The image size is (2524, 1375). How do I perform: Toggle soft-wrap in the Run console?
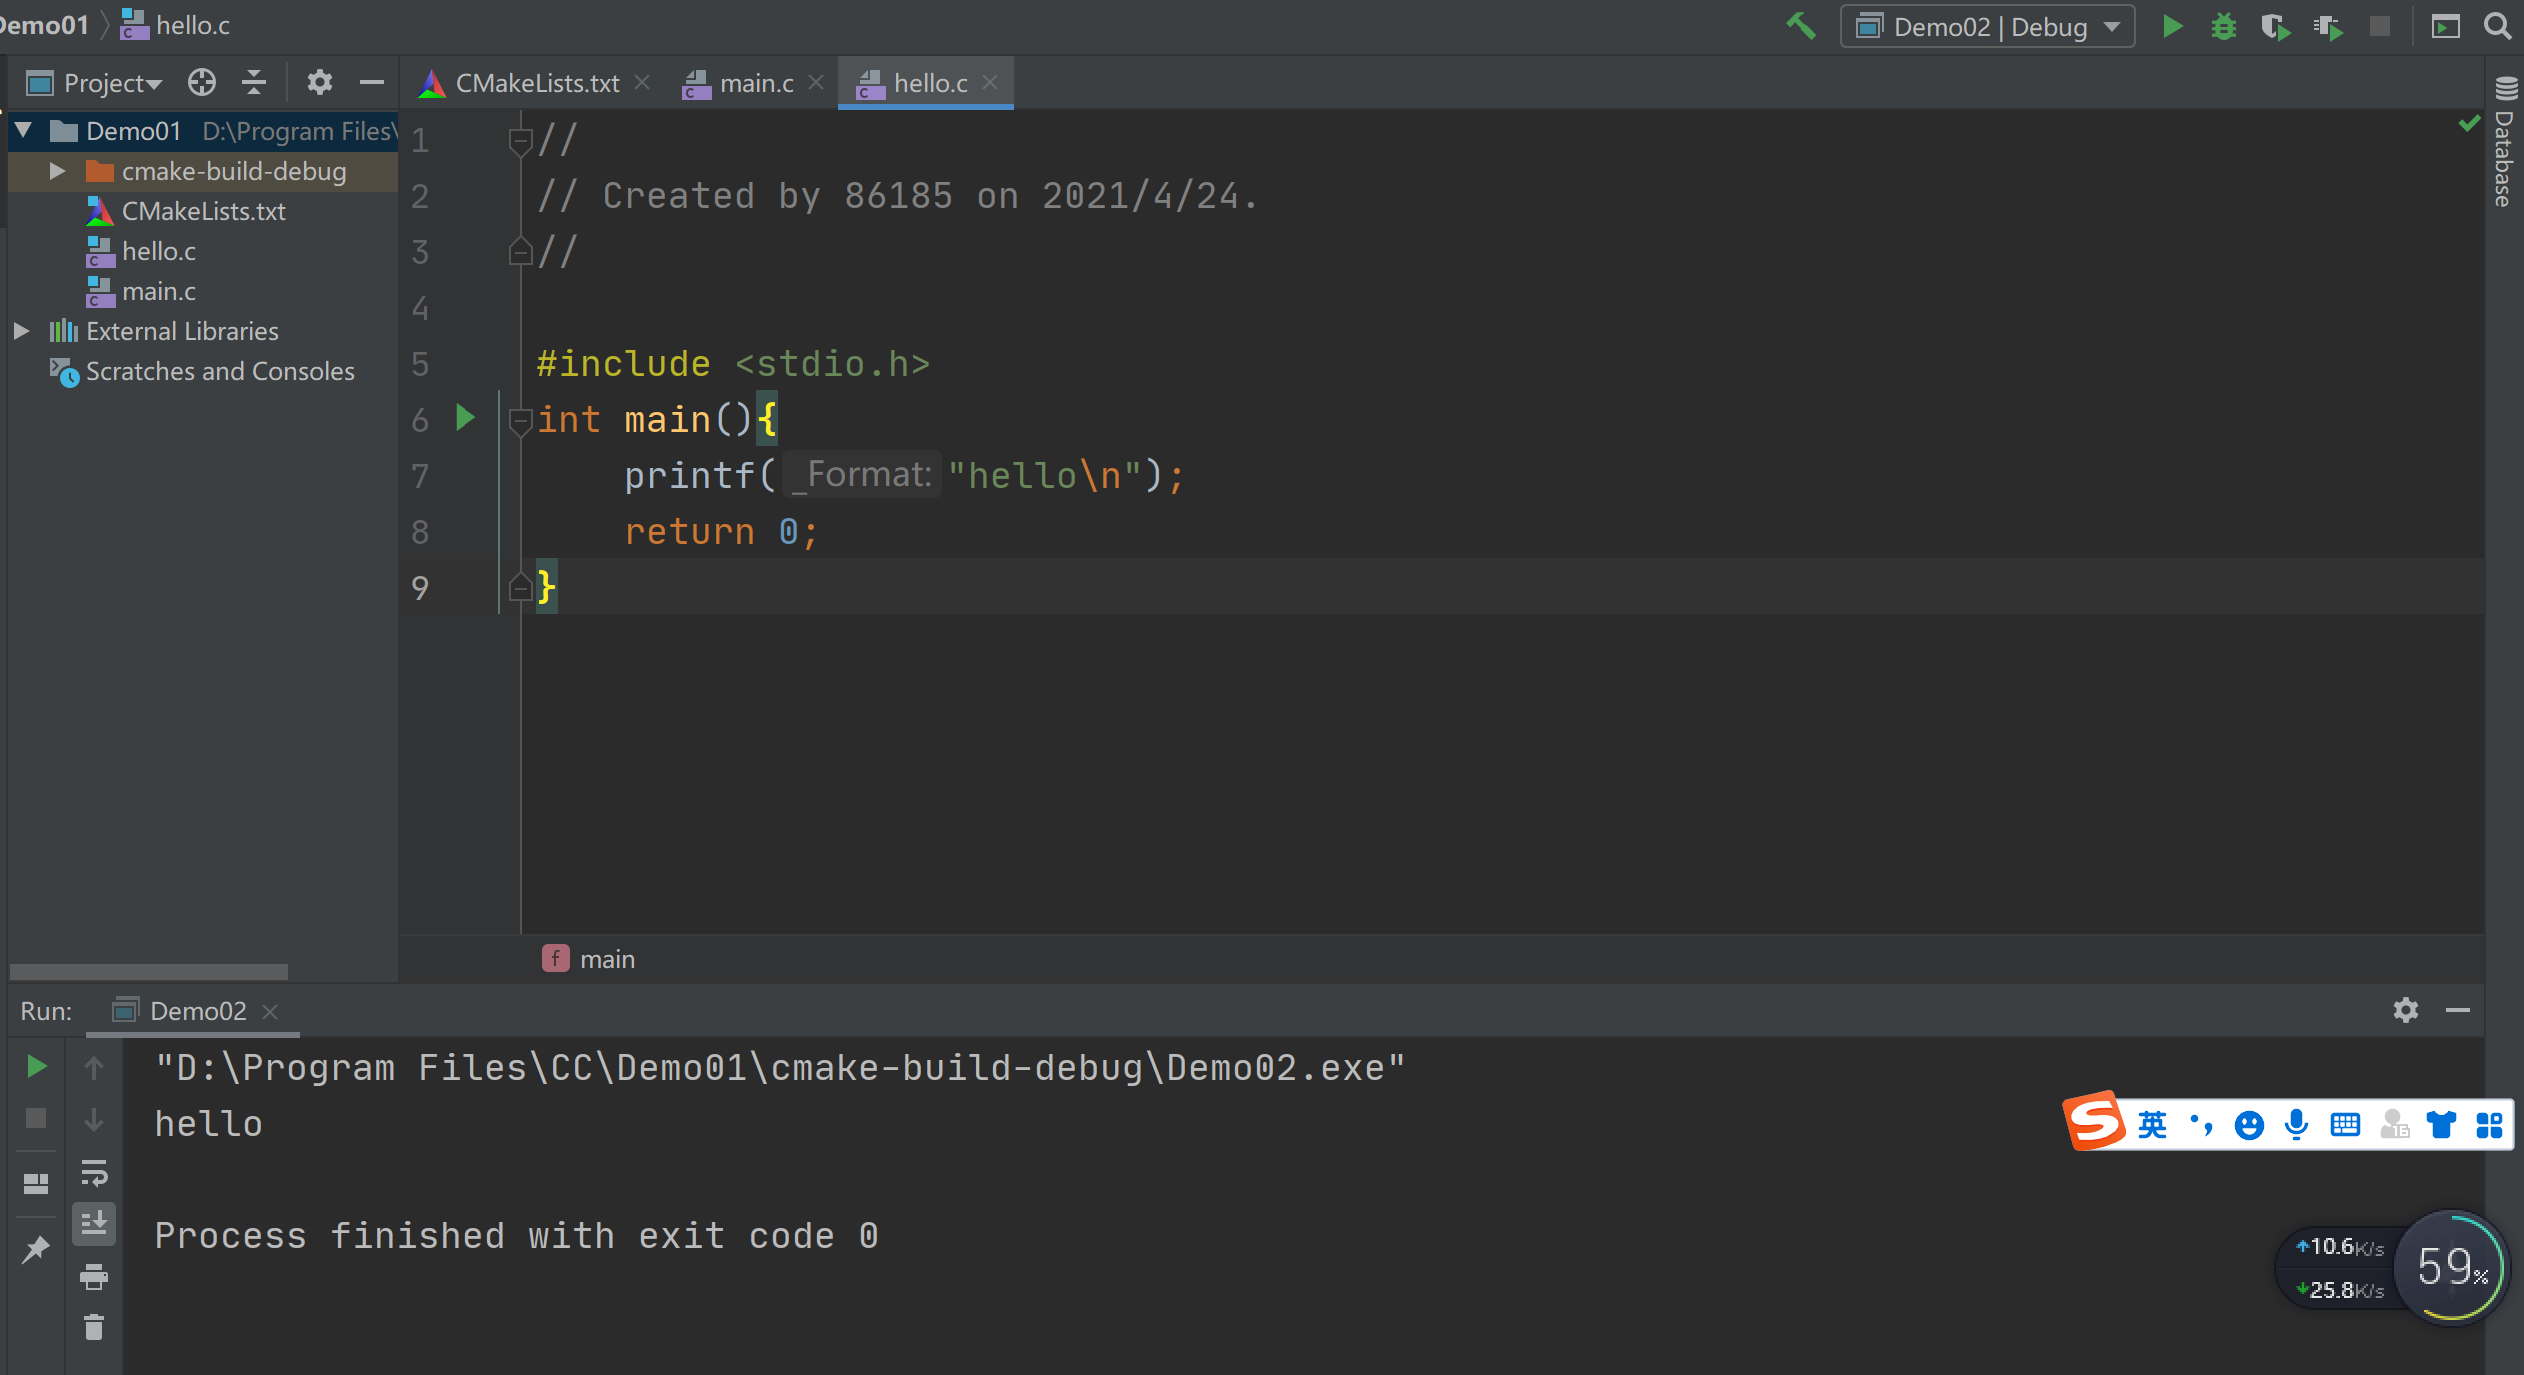pyautogui.click(x=94, y=1172)
